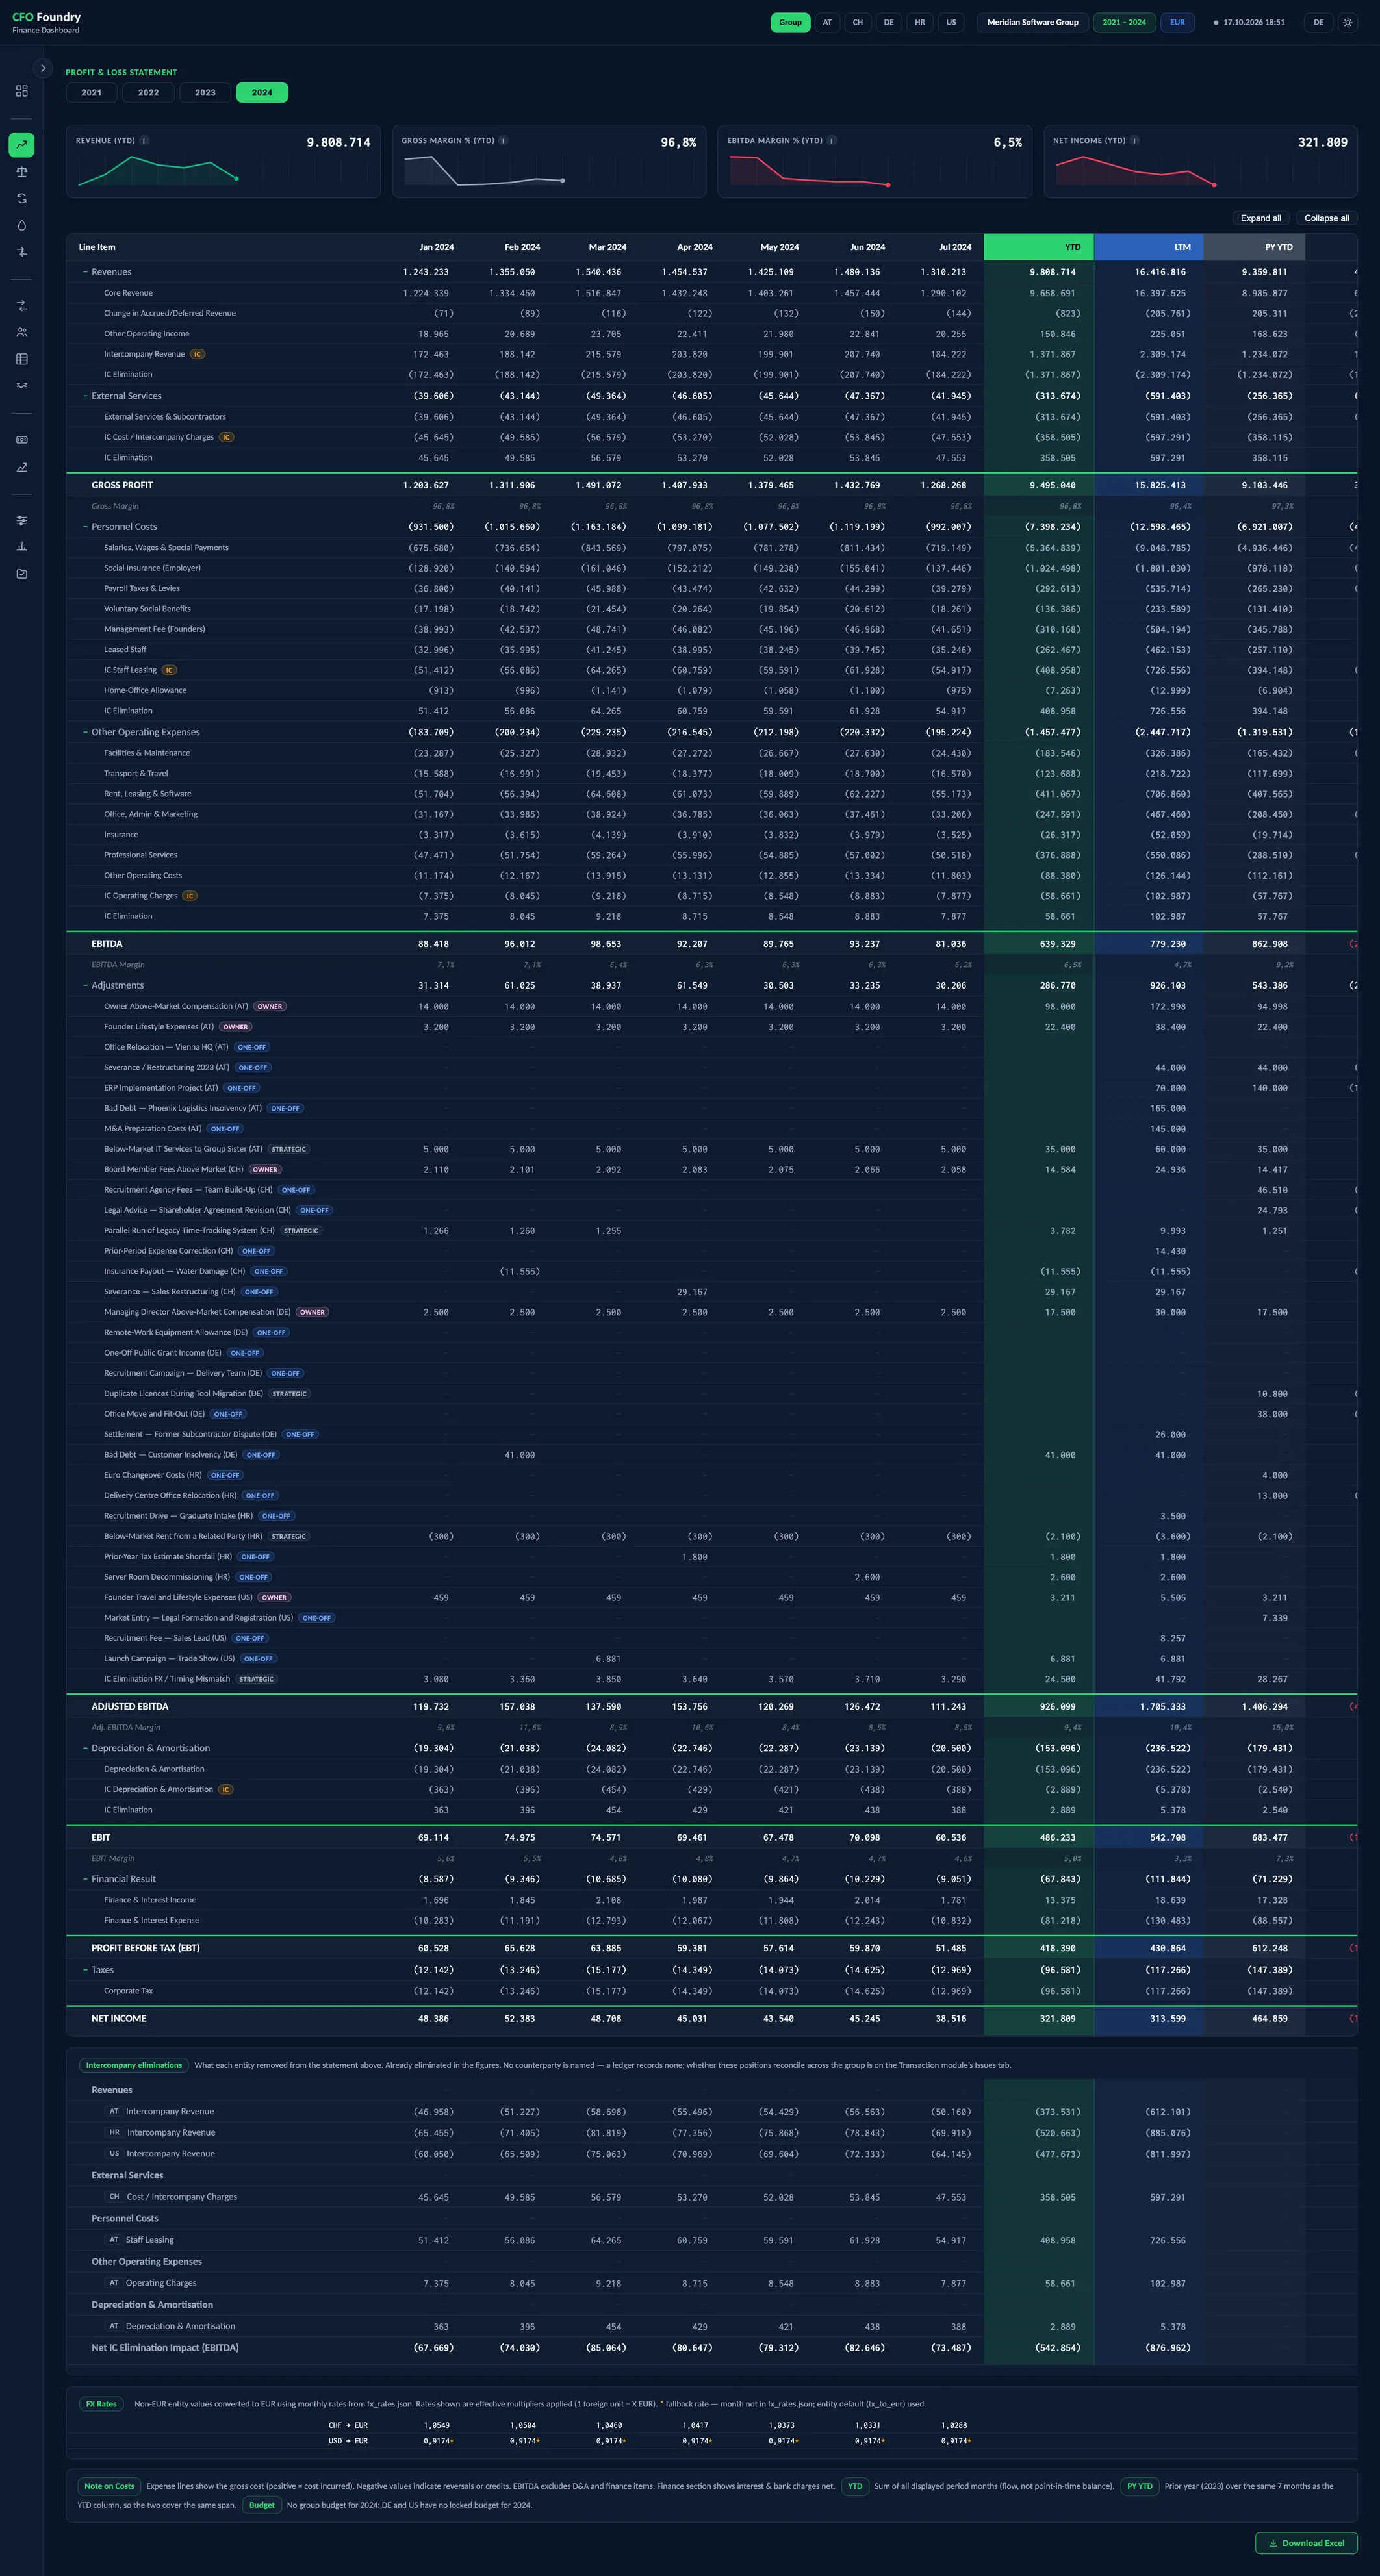Screen dimensions: 1380x2576
Task: Collapse the Other Operating Expenses group
Action: coord(85,732)
